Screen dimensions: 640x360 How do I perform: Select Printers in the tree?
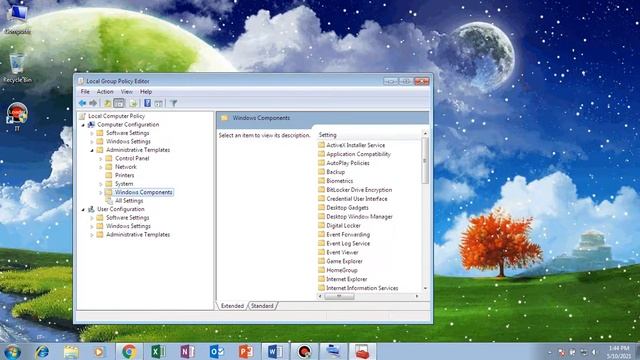[124, 176]
